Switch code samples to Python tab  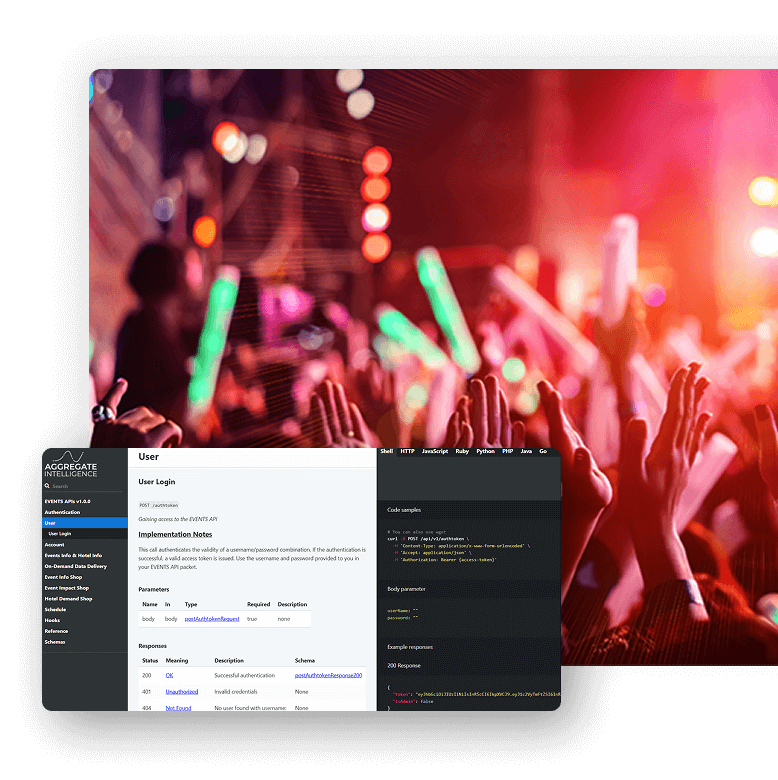486,451
